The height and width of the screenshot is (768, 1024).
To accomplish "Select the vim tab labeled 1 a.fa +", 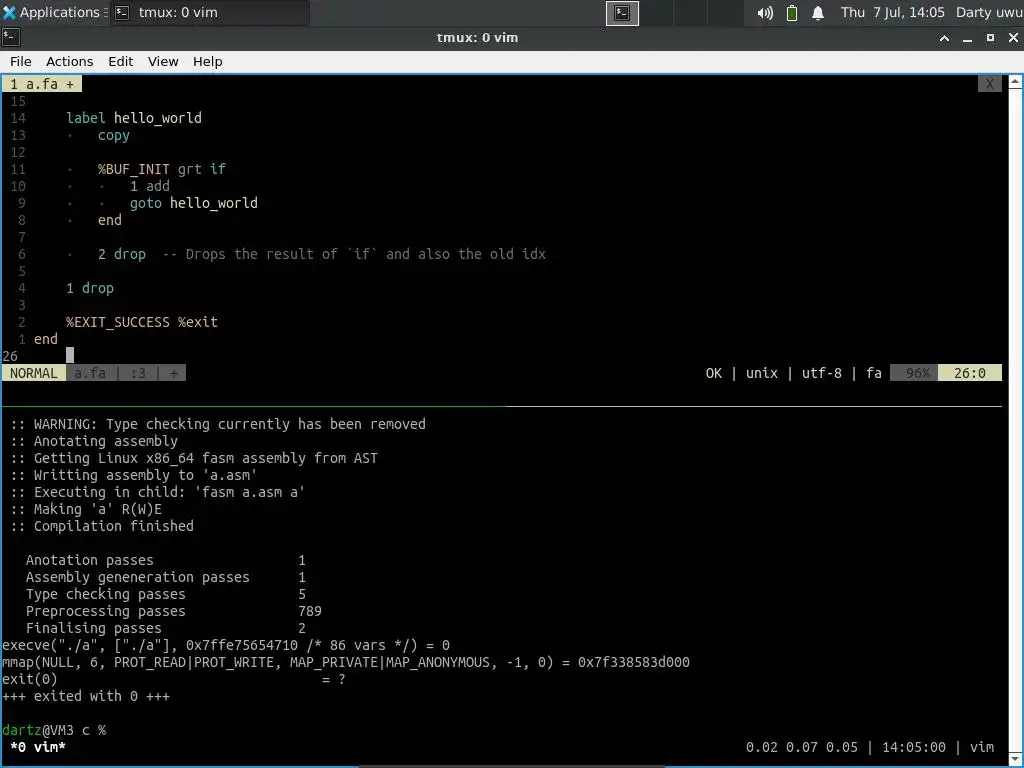I will point(42,84).
